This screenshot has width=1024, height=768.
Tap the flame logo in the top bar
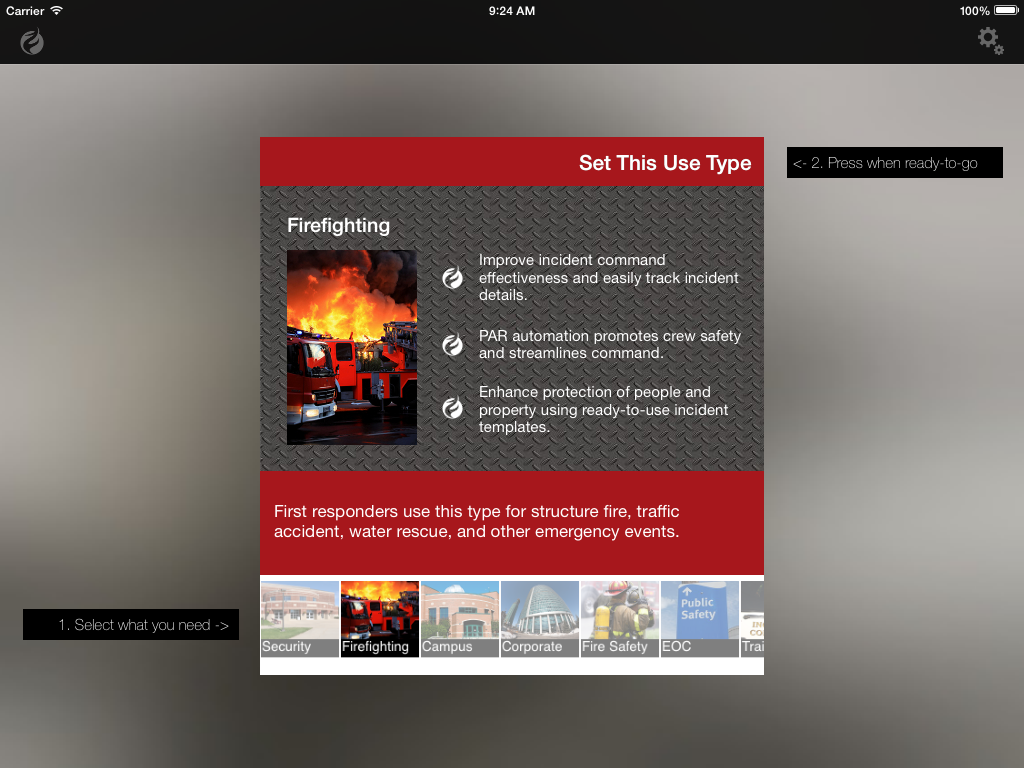(x=32, y=42)
